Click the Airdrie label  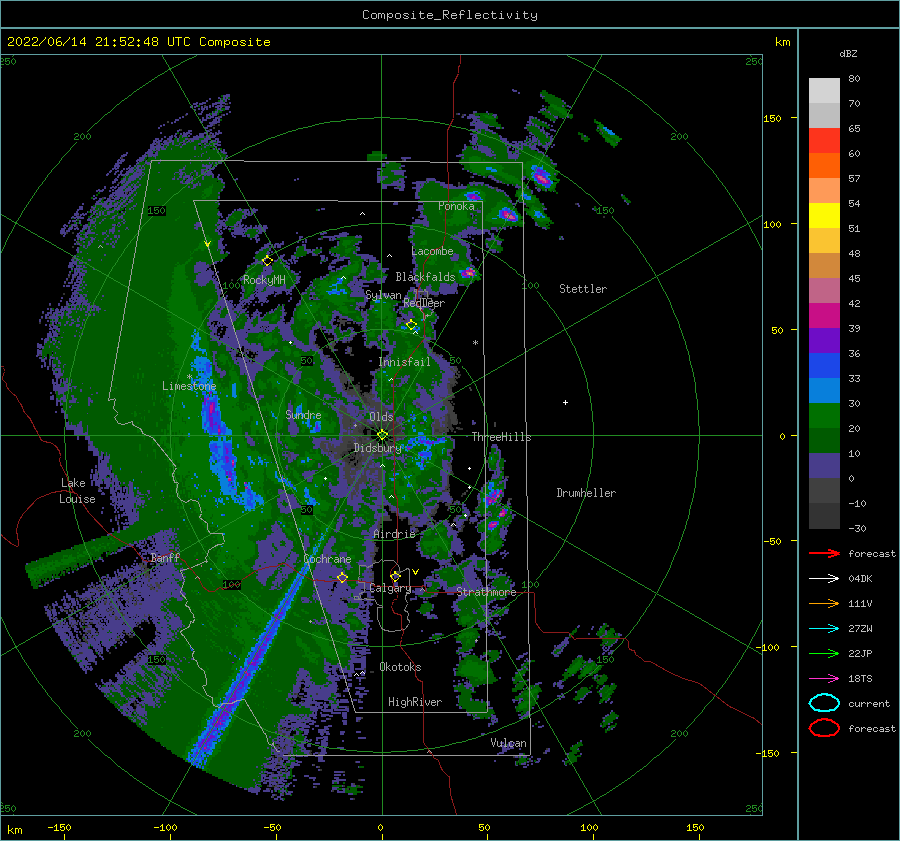(394, 534)
